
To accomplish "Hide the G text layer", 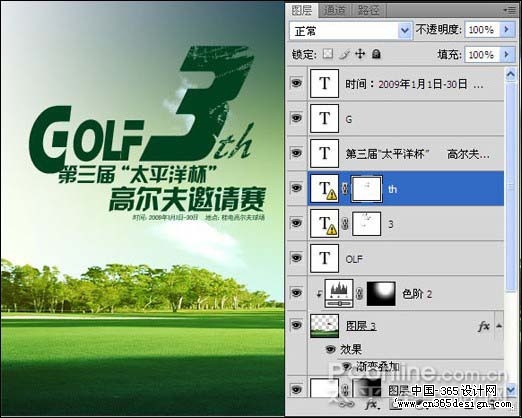I will pyautogui.click(x=296, y=118).
